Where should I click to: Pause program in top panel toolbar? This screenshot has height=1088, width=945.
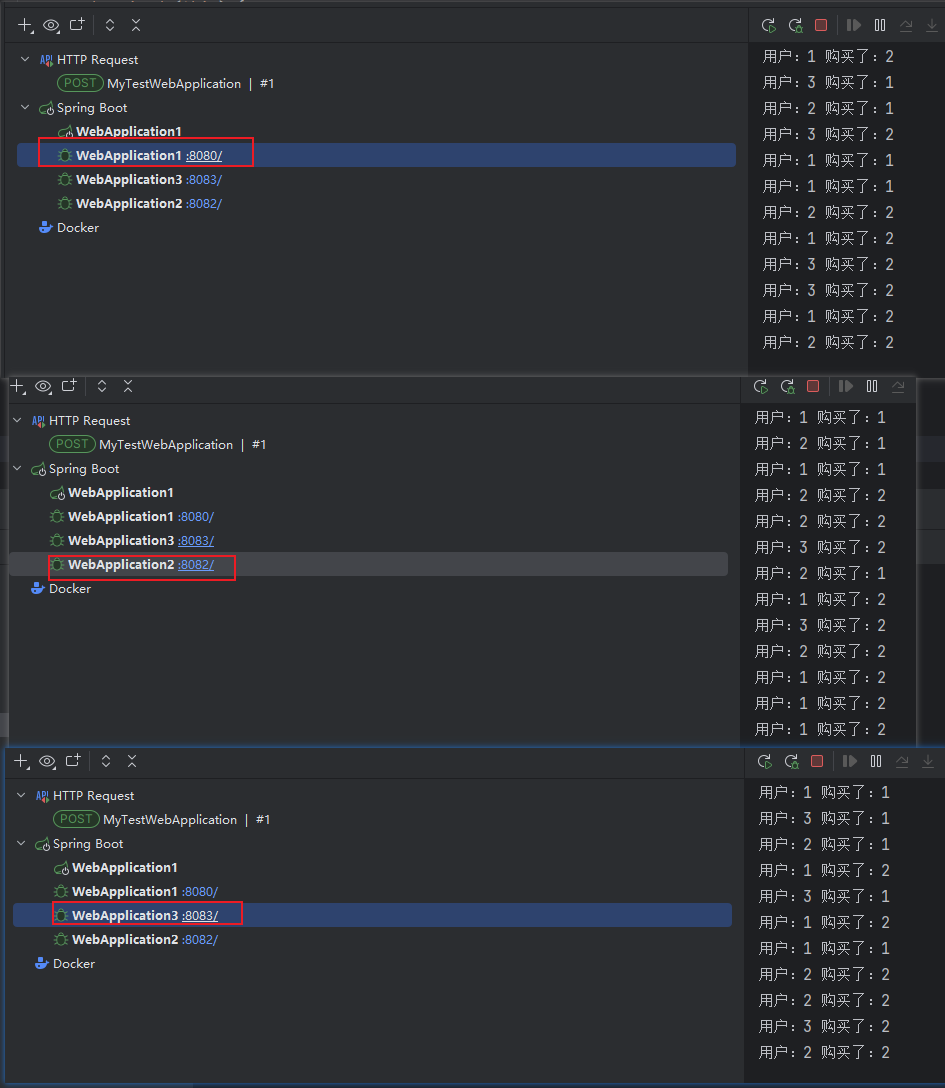[880, 25]
